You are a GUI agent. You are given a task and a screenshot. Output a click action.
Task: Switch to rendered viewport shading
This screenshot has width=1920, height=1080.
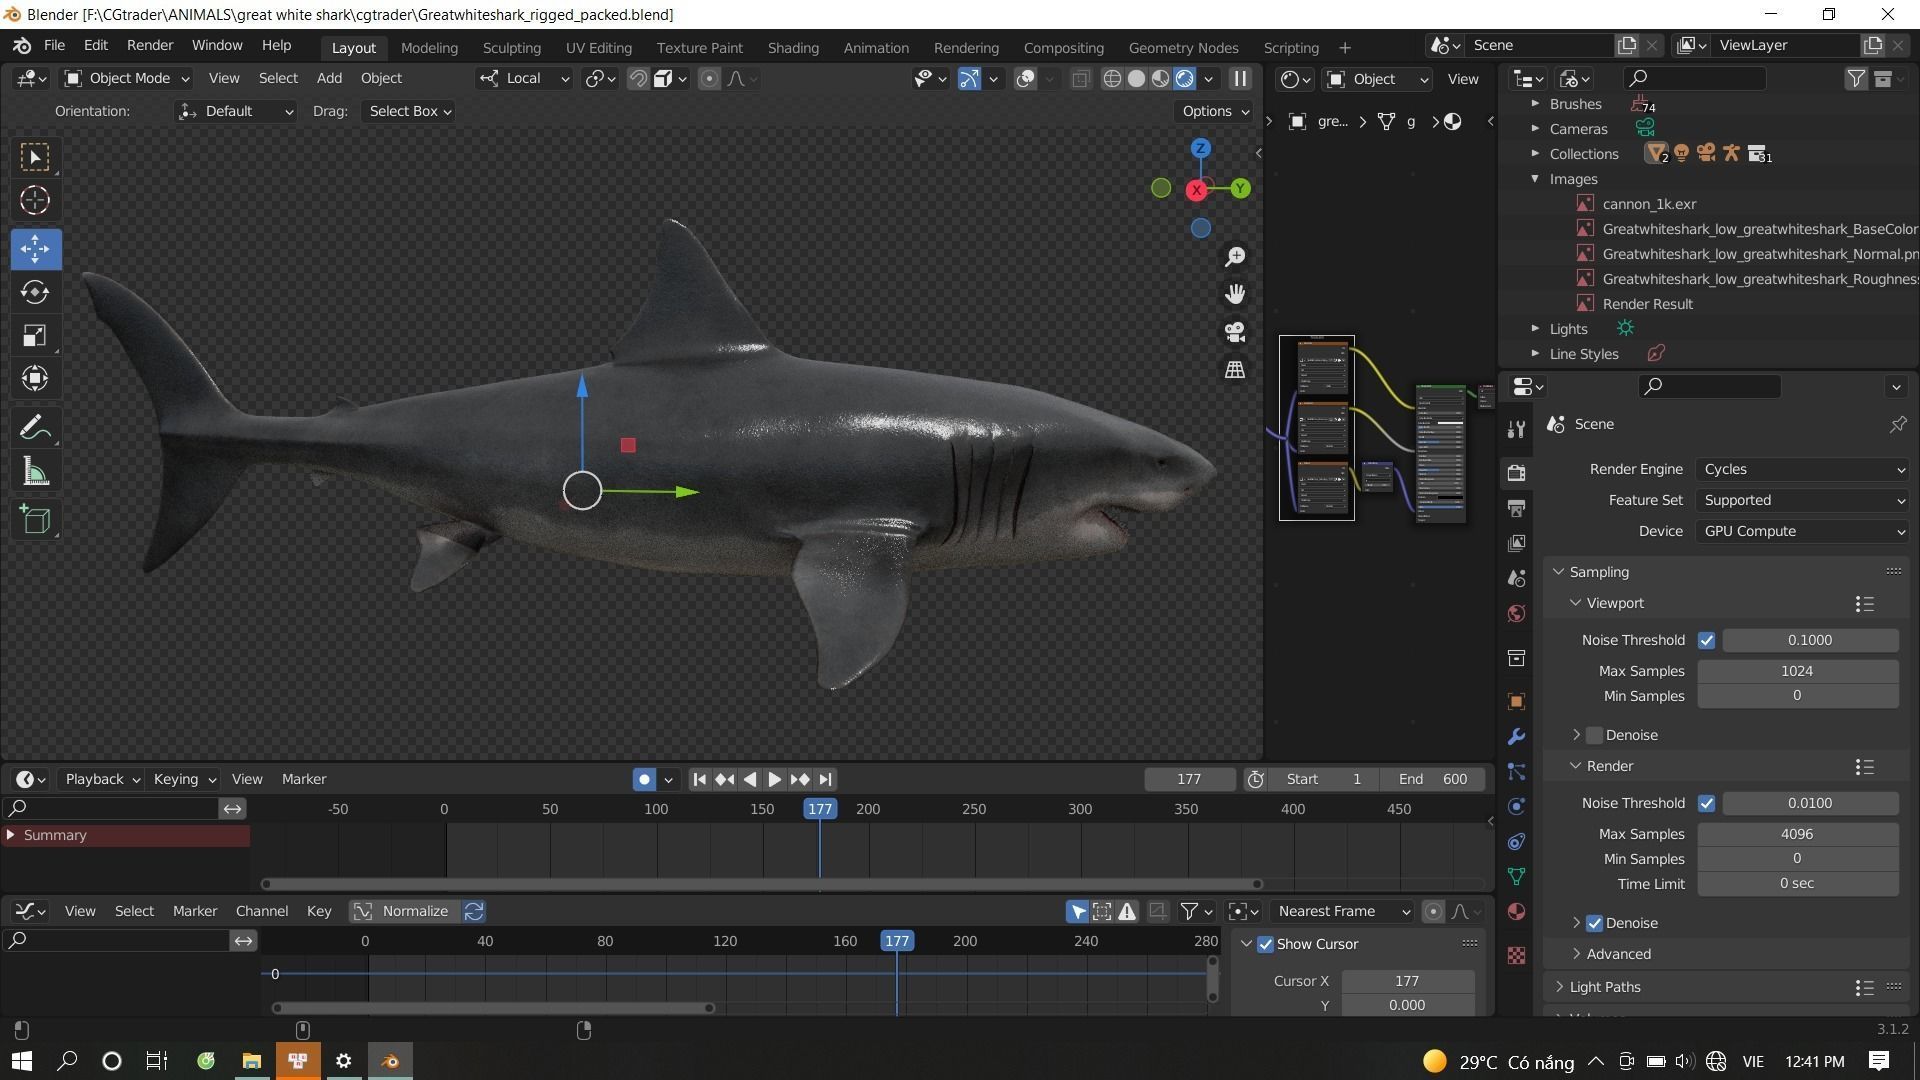(1184, 79)
